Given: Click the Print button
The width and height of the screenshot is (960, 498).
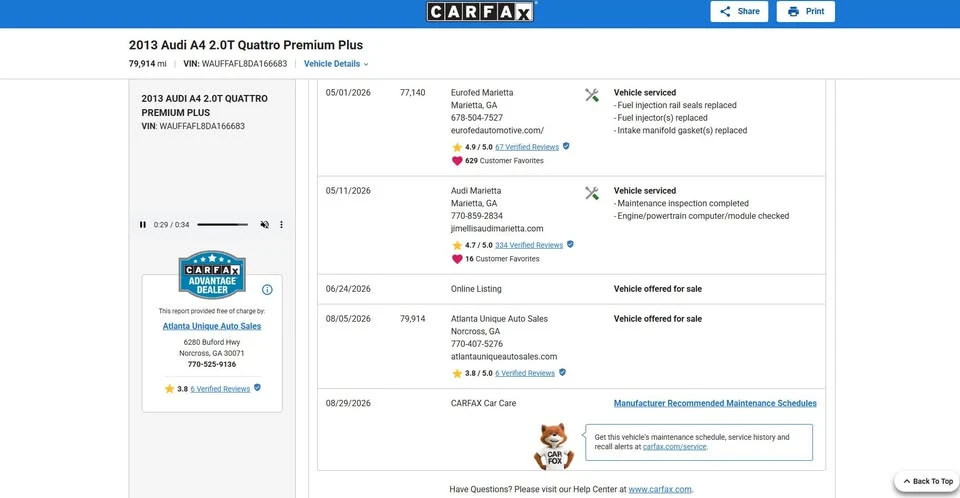Looking at the screenshot, I should (805, 11).
